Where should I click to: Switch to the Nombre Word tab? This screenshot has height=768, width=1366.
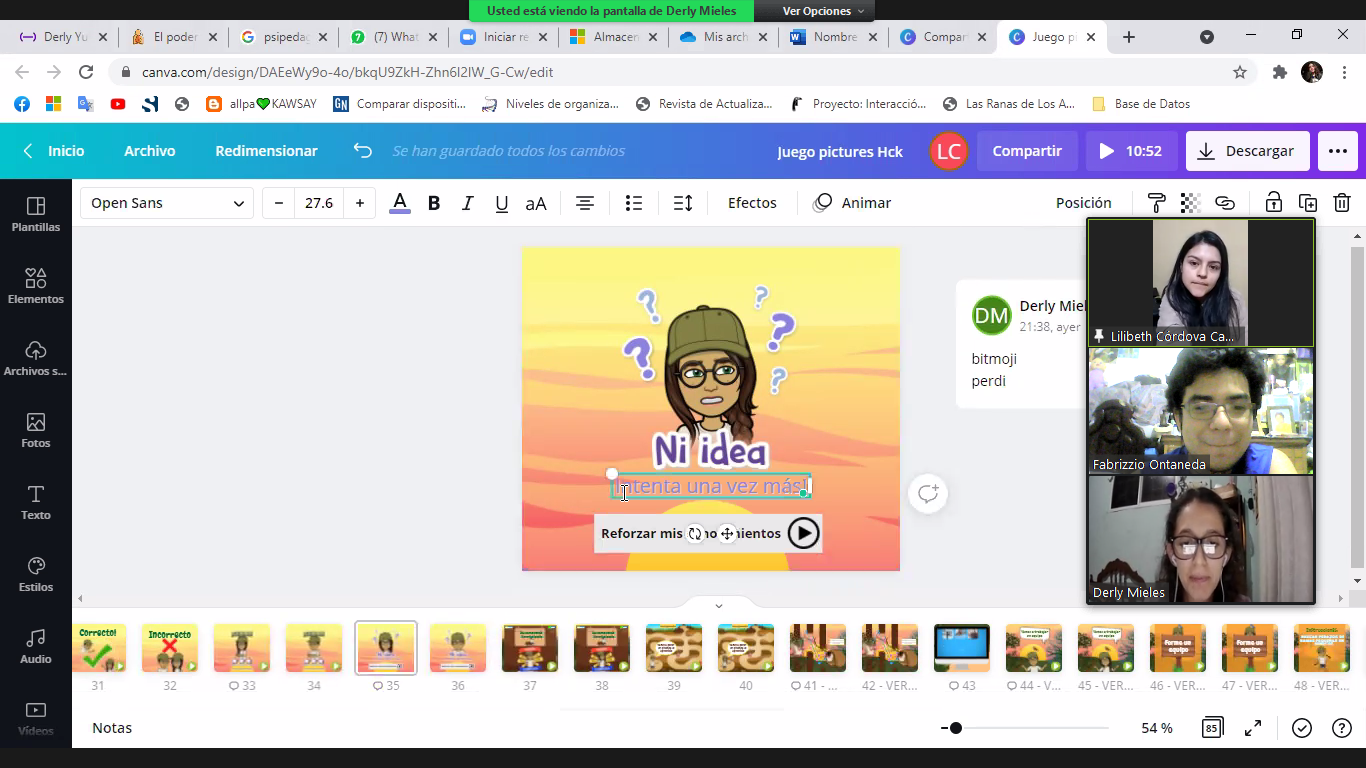[x=833, y=37]
